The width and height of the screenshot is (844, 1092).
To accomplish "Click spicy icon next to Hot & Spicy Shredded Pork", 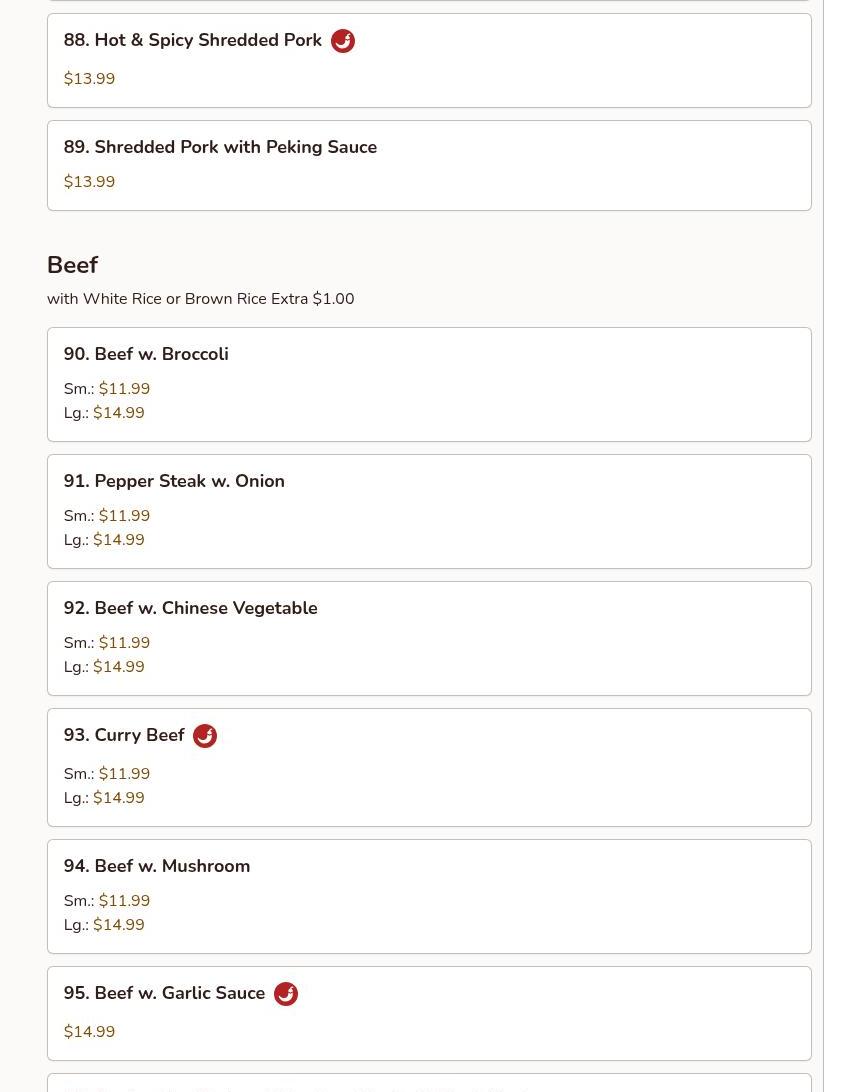I will point(342,41).
